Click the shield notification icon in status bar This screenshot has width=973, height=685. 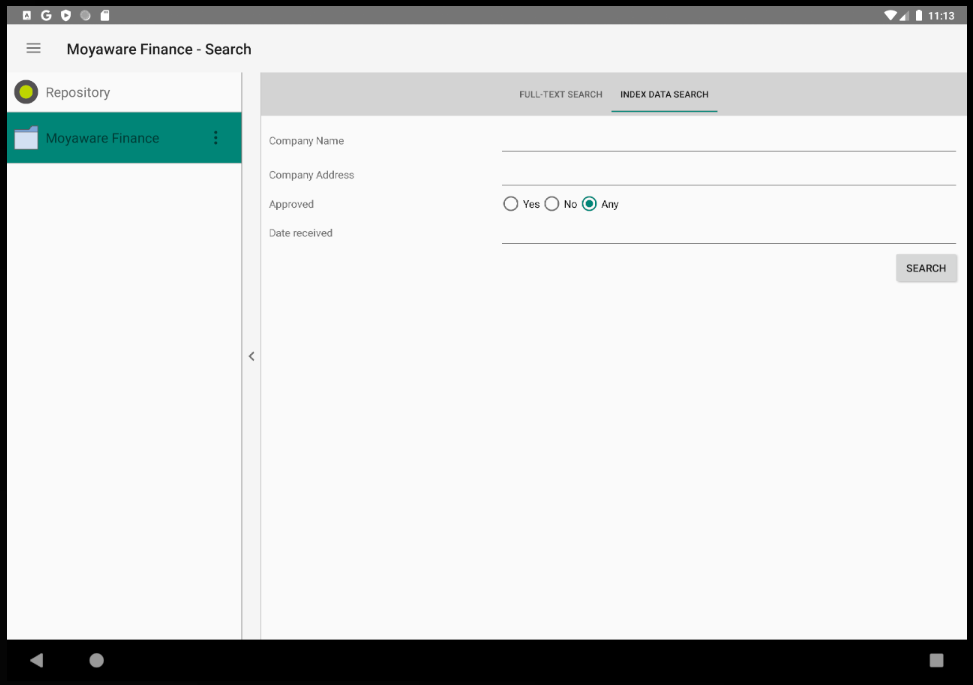[65, 14]
